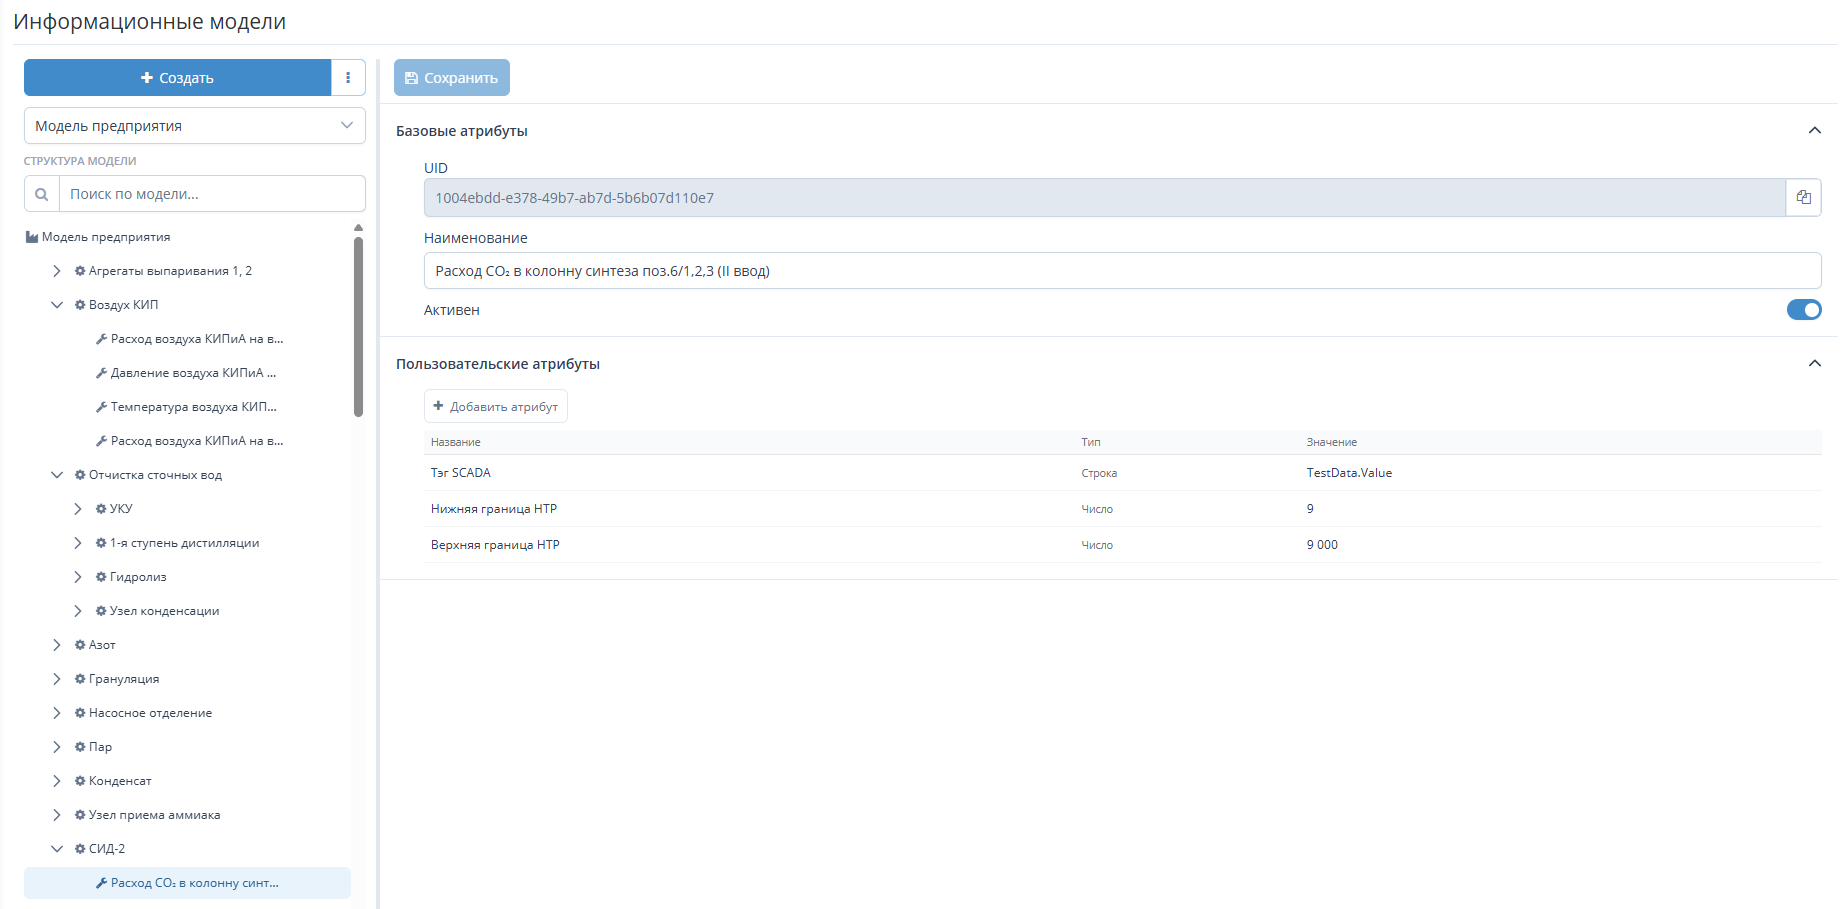Expand the Насосное отделение node
The image size is (1845, 909).
[57, 713]
